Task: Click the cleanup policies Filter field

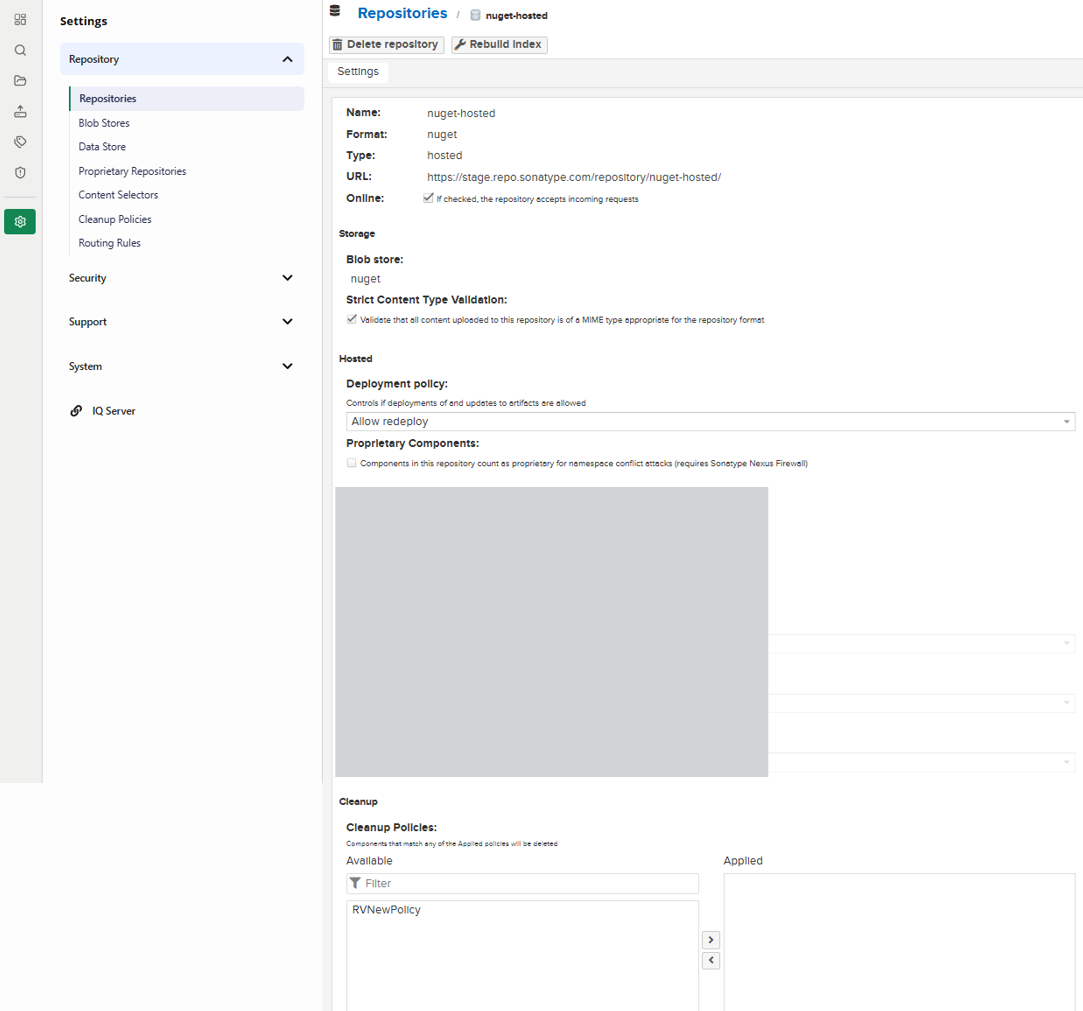Action: 522,883
